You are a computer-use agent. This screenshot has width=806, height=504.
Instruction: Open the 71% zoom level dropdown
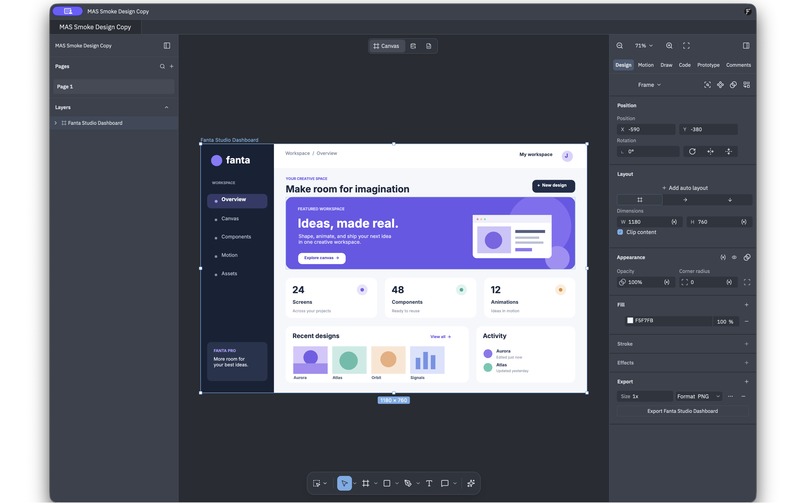pyautogui.click(x=644, y=46)
